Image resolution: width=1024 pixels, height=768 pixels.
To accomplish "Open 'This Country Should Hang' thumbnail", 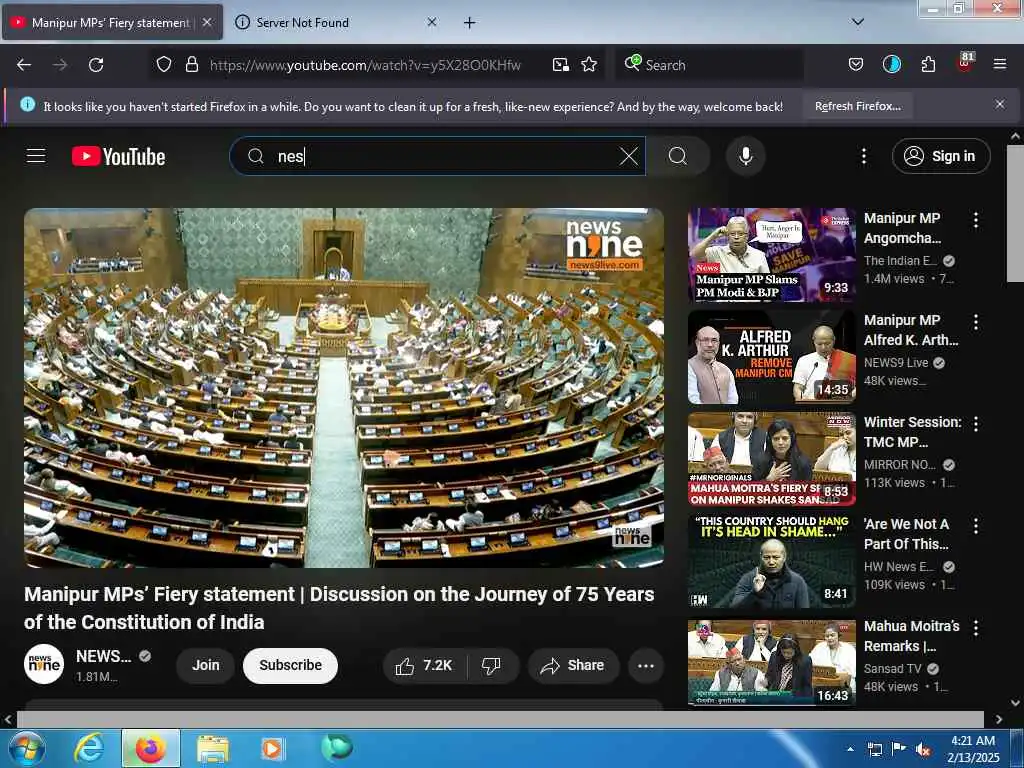I will (771, 560).
